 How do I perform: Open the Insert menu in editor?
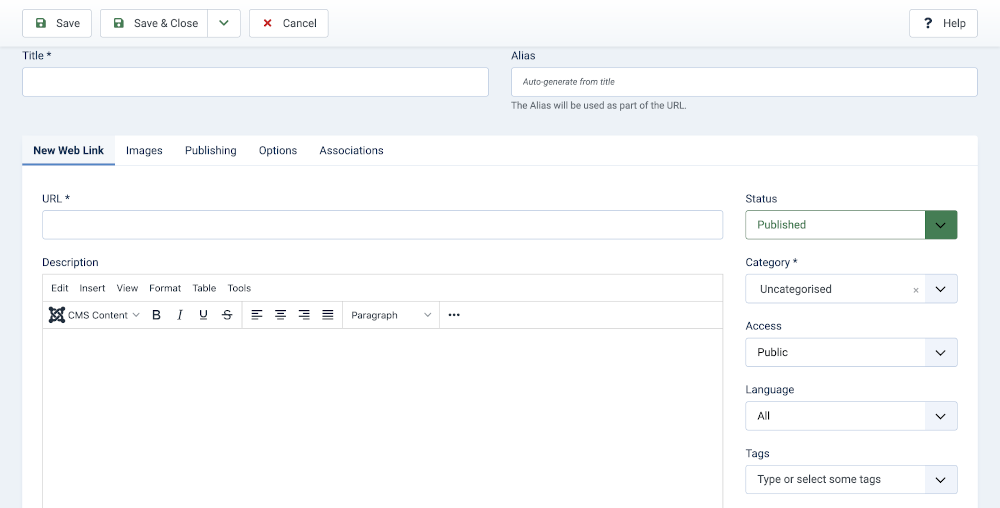pos(92,288)
